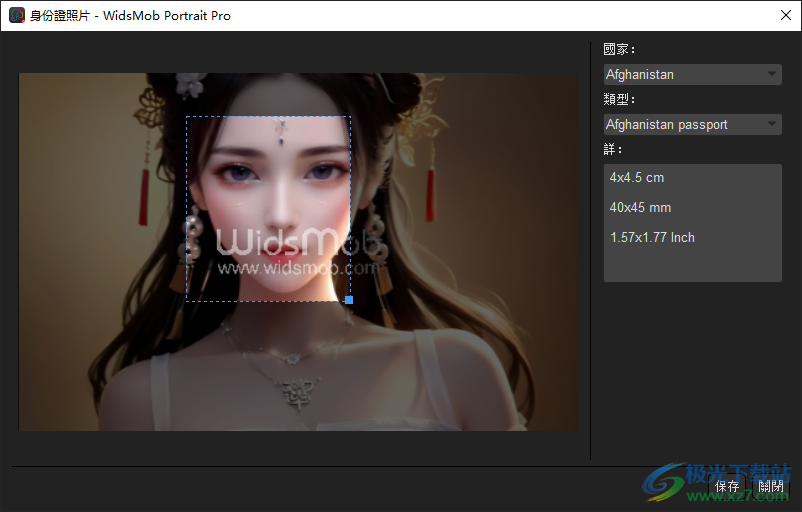Click the 類型 label
Image resolution: width=802 pixels, height=512 pixels.
[619, 99]
